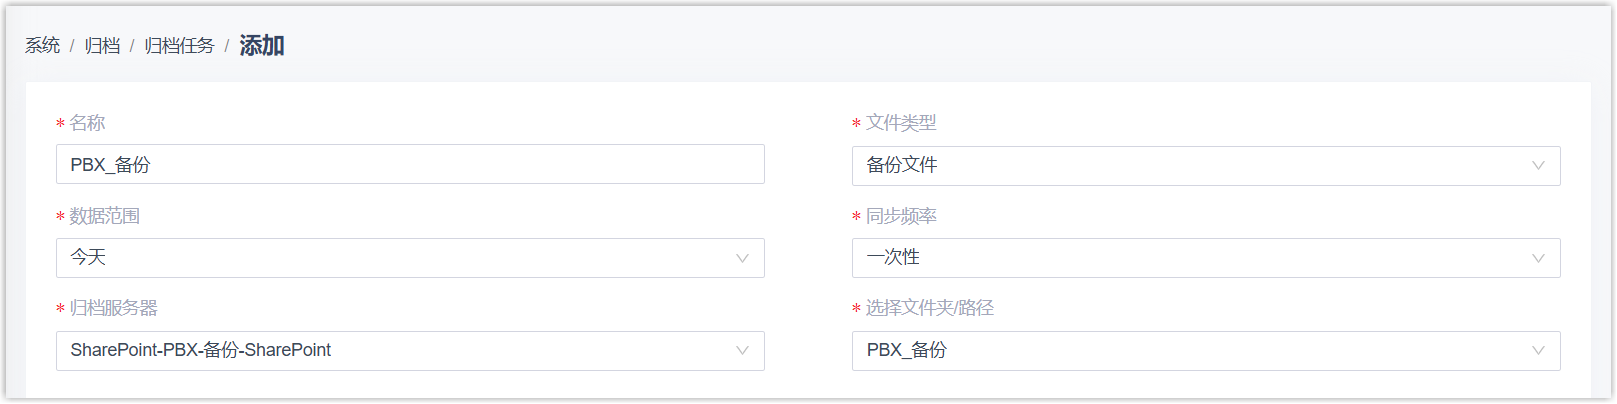Screen dimensions: 1617x404
Task: Click the 归档服务器 field label
Action: point(113,308)
